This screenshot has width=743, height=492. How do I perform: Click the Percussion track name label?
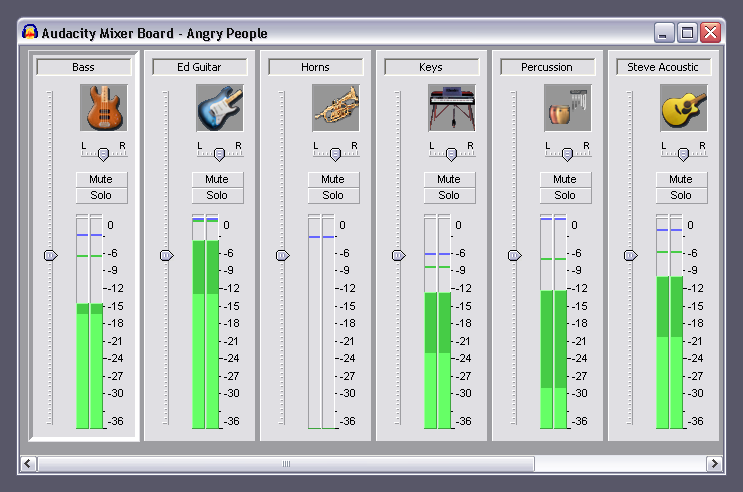point(547,67)
